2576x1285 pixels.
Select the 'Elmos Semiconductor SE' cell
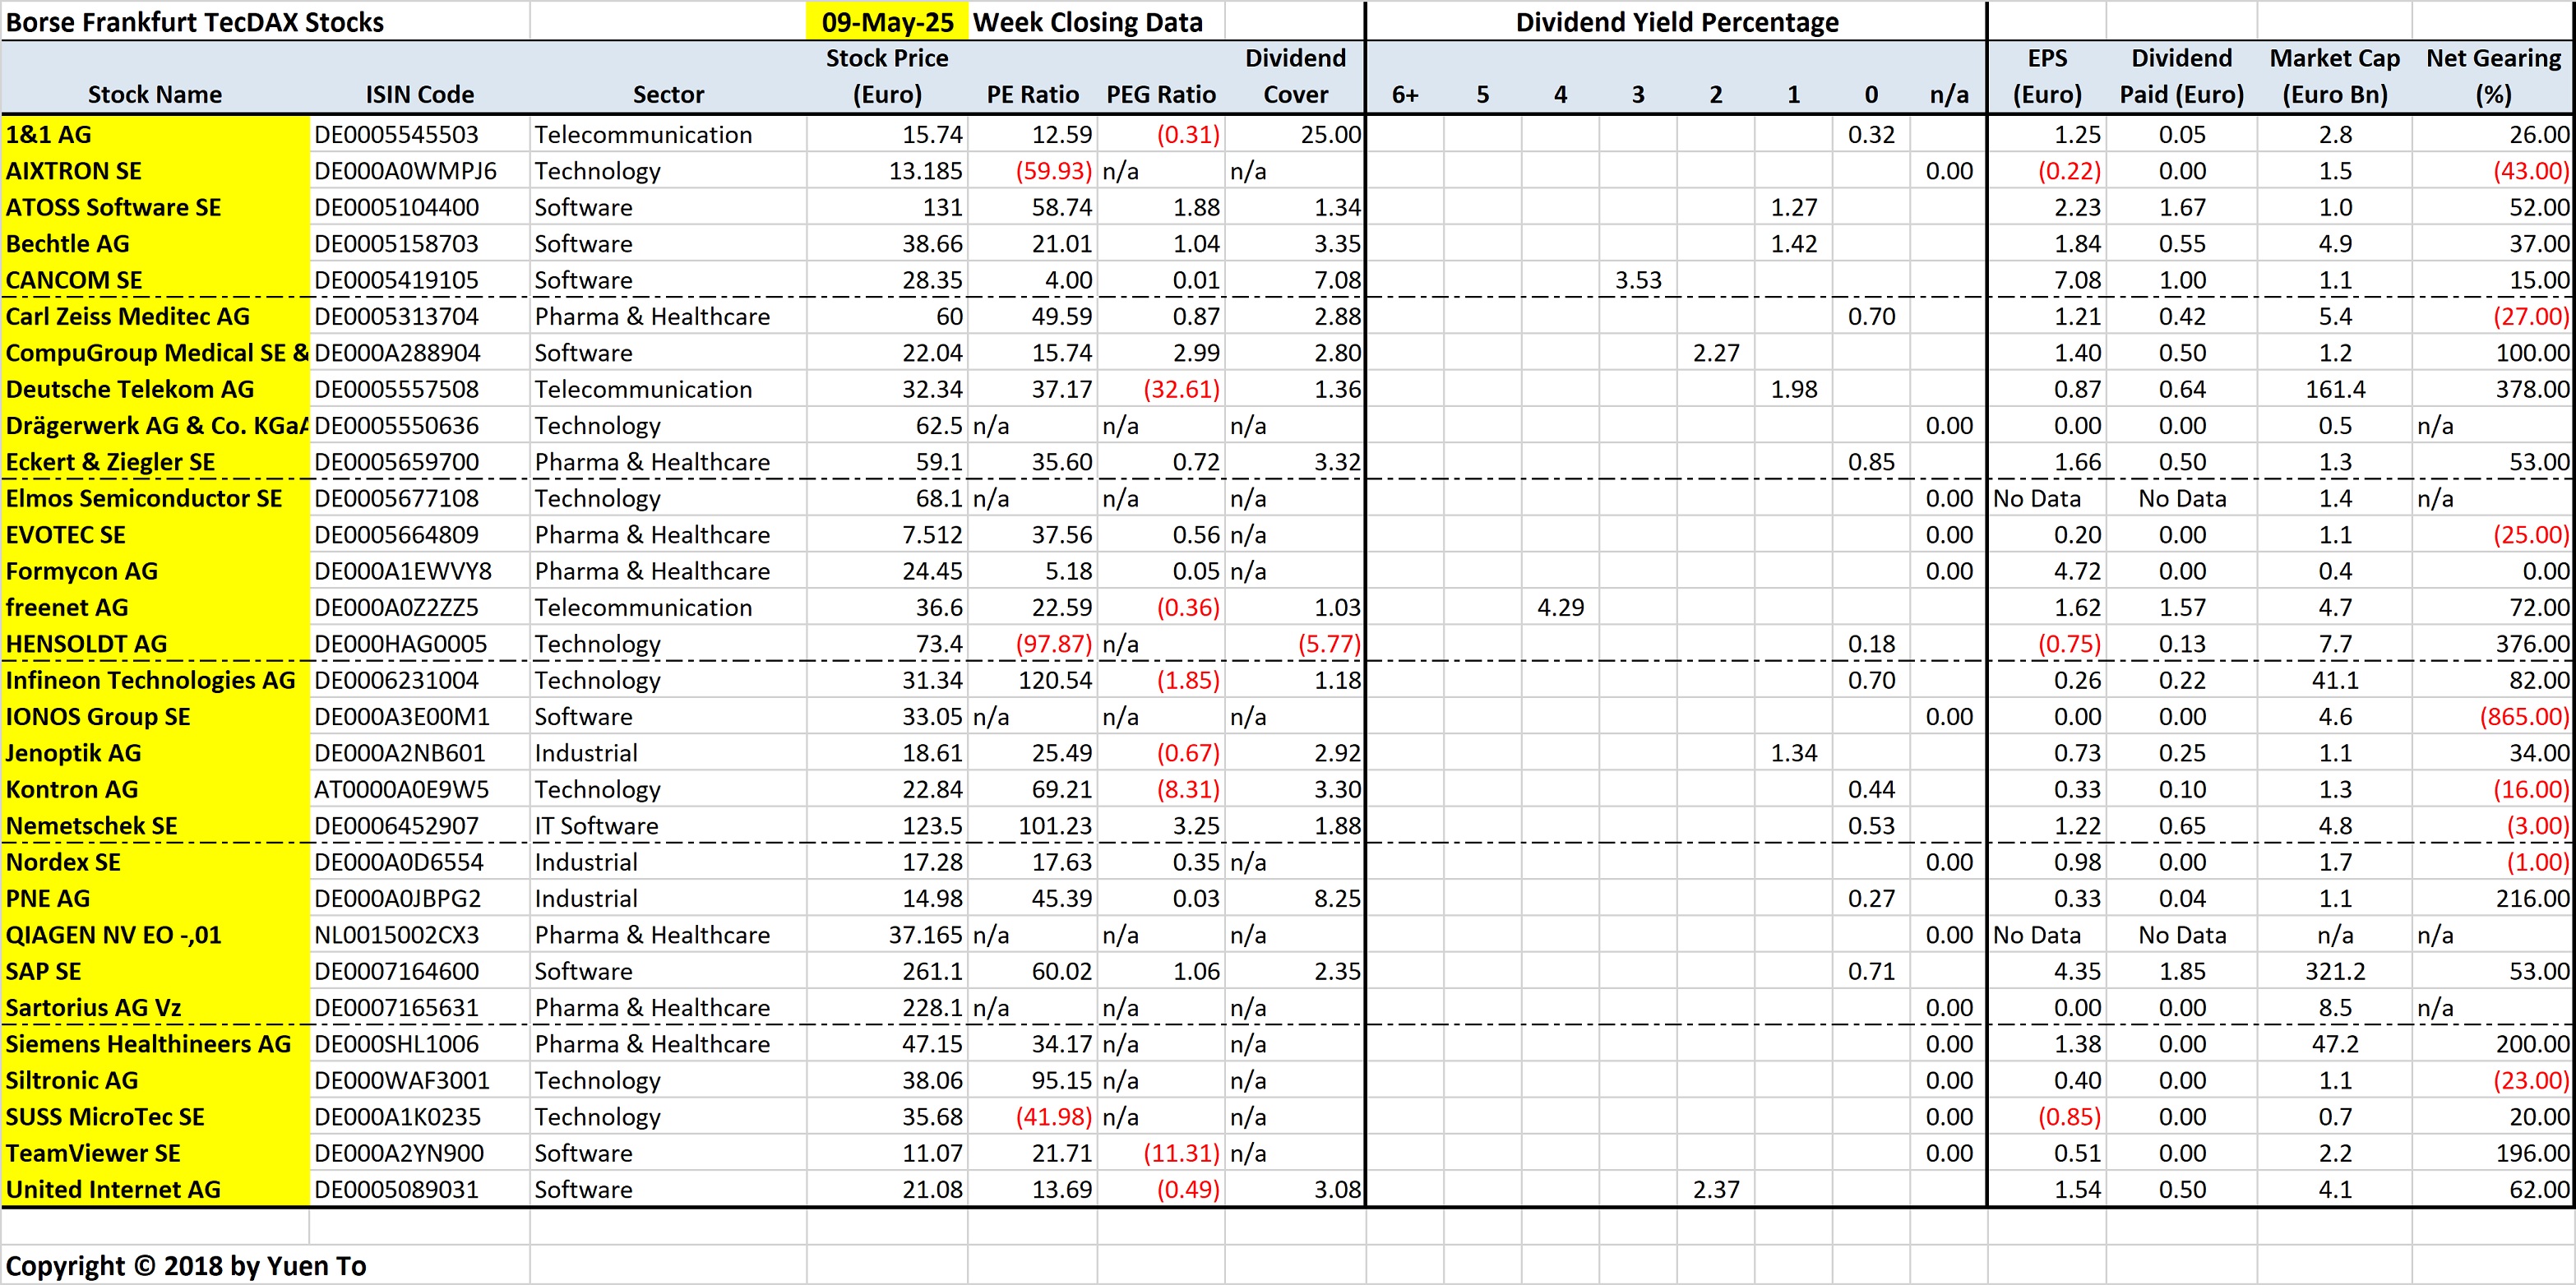[x=155, y=498]
